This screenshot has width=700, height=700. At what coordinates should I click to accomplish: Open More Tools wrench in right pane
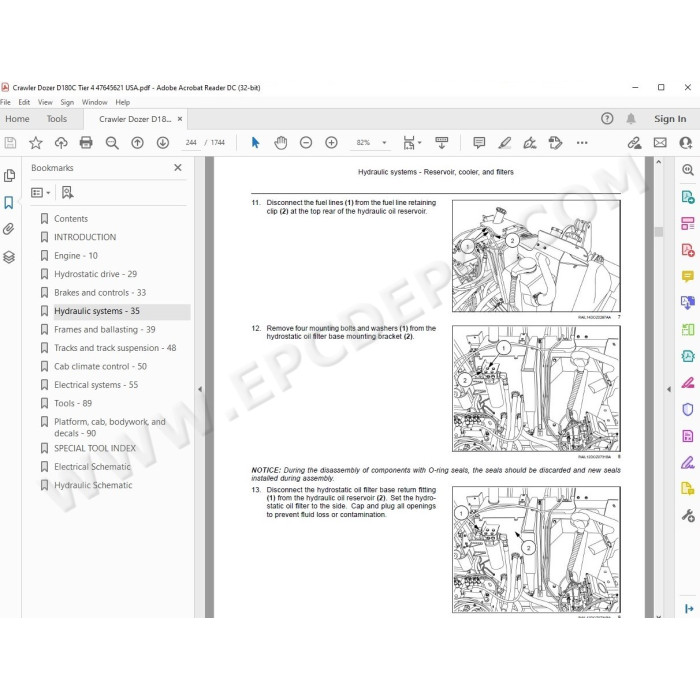click(x=688, y=516)
